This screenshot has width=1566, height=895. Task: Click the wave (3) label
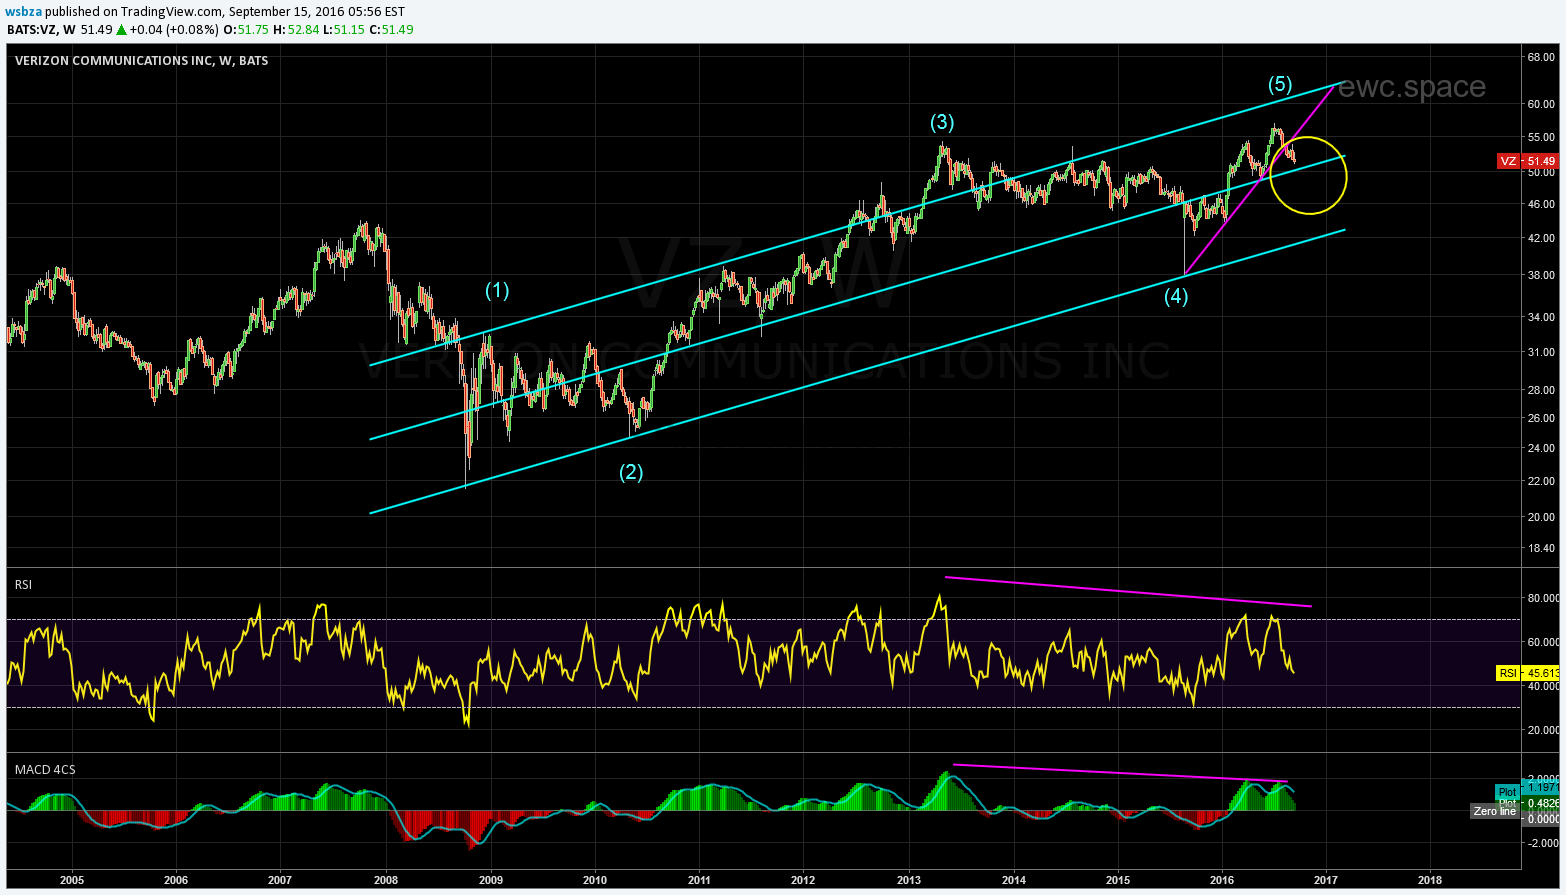[x=942, y=122]
